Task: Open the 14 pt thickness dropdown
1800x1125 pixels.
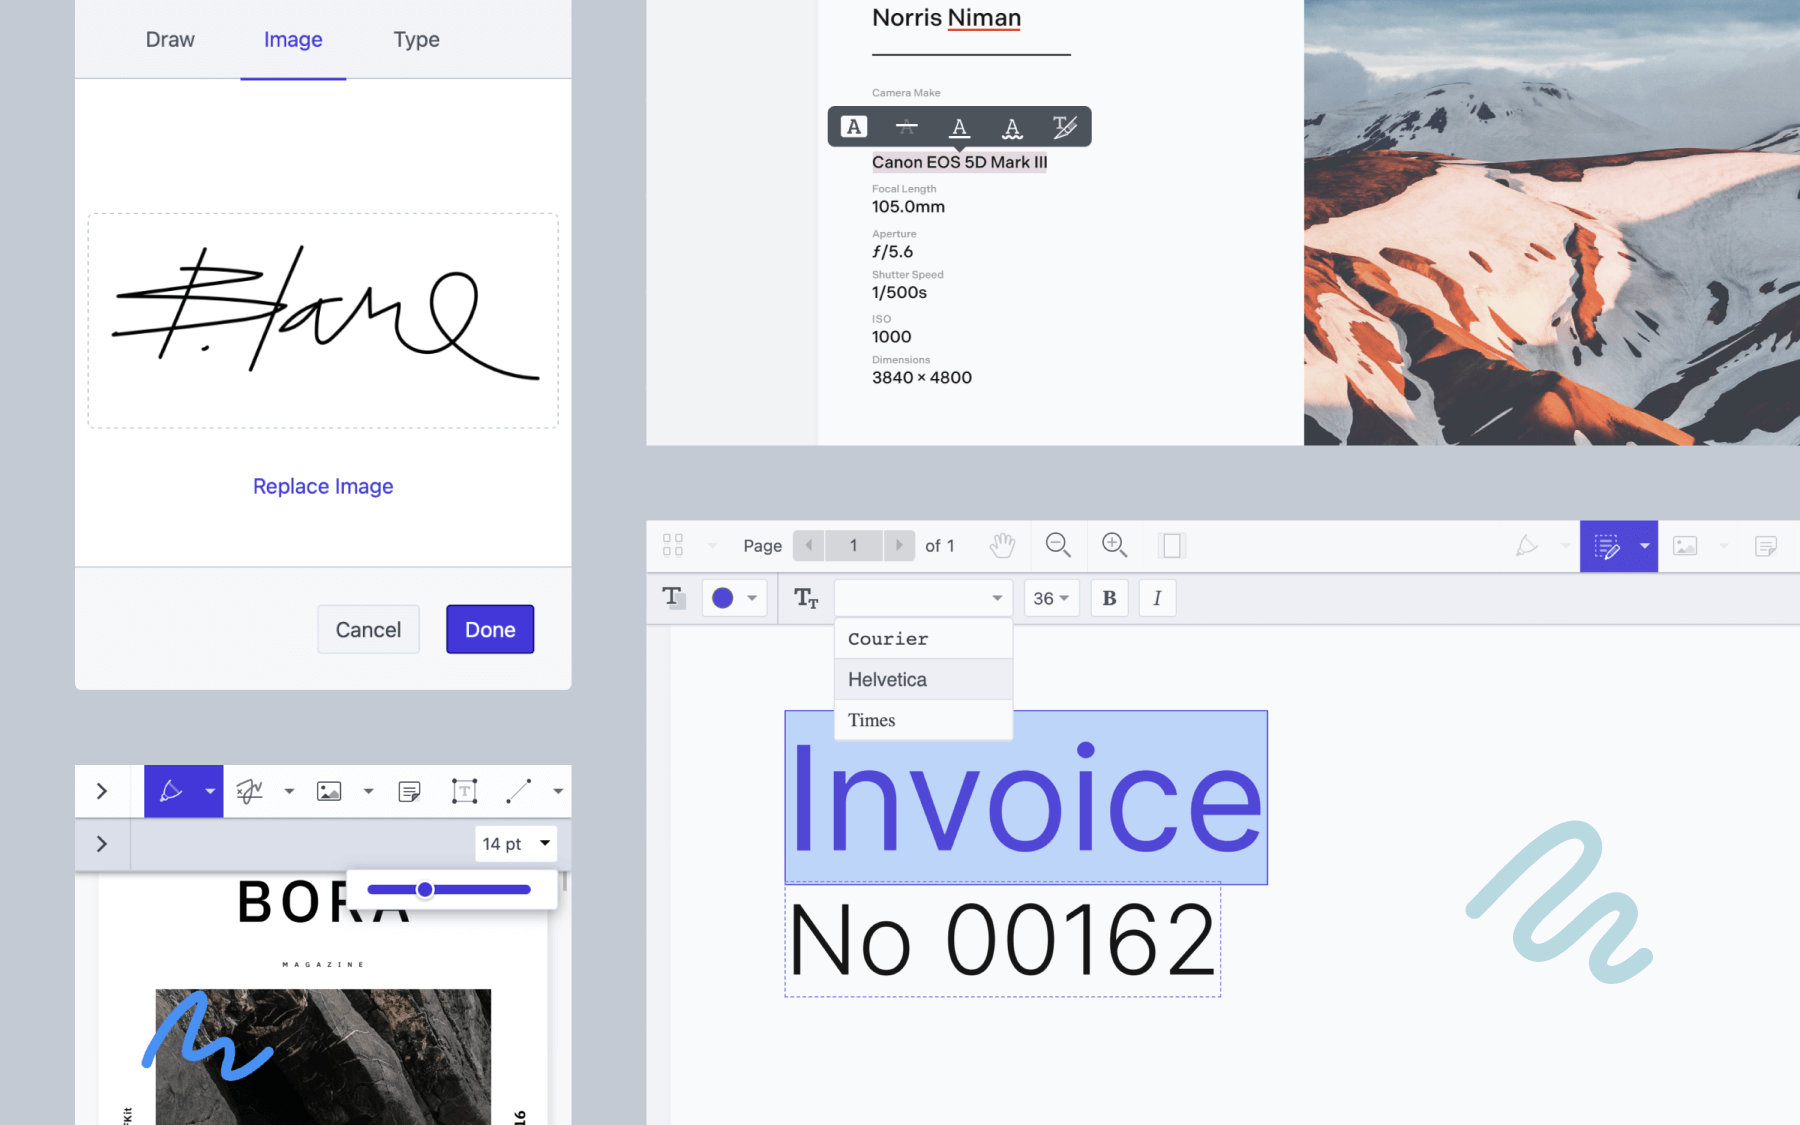Action: point(516,844)
